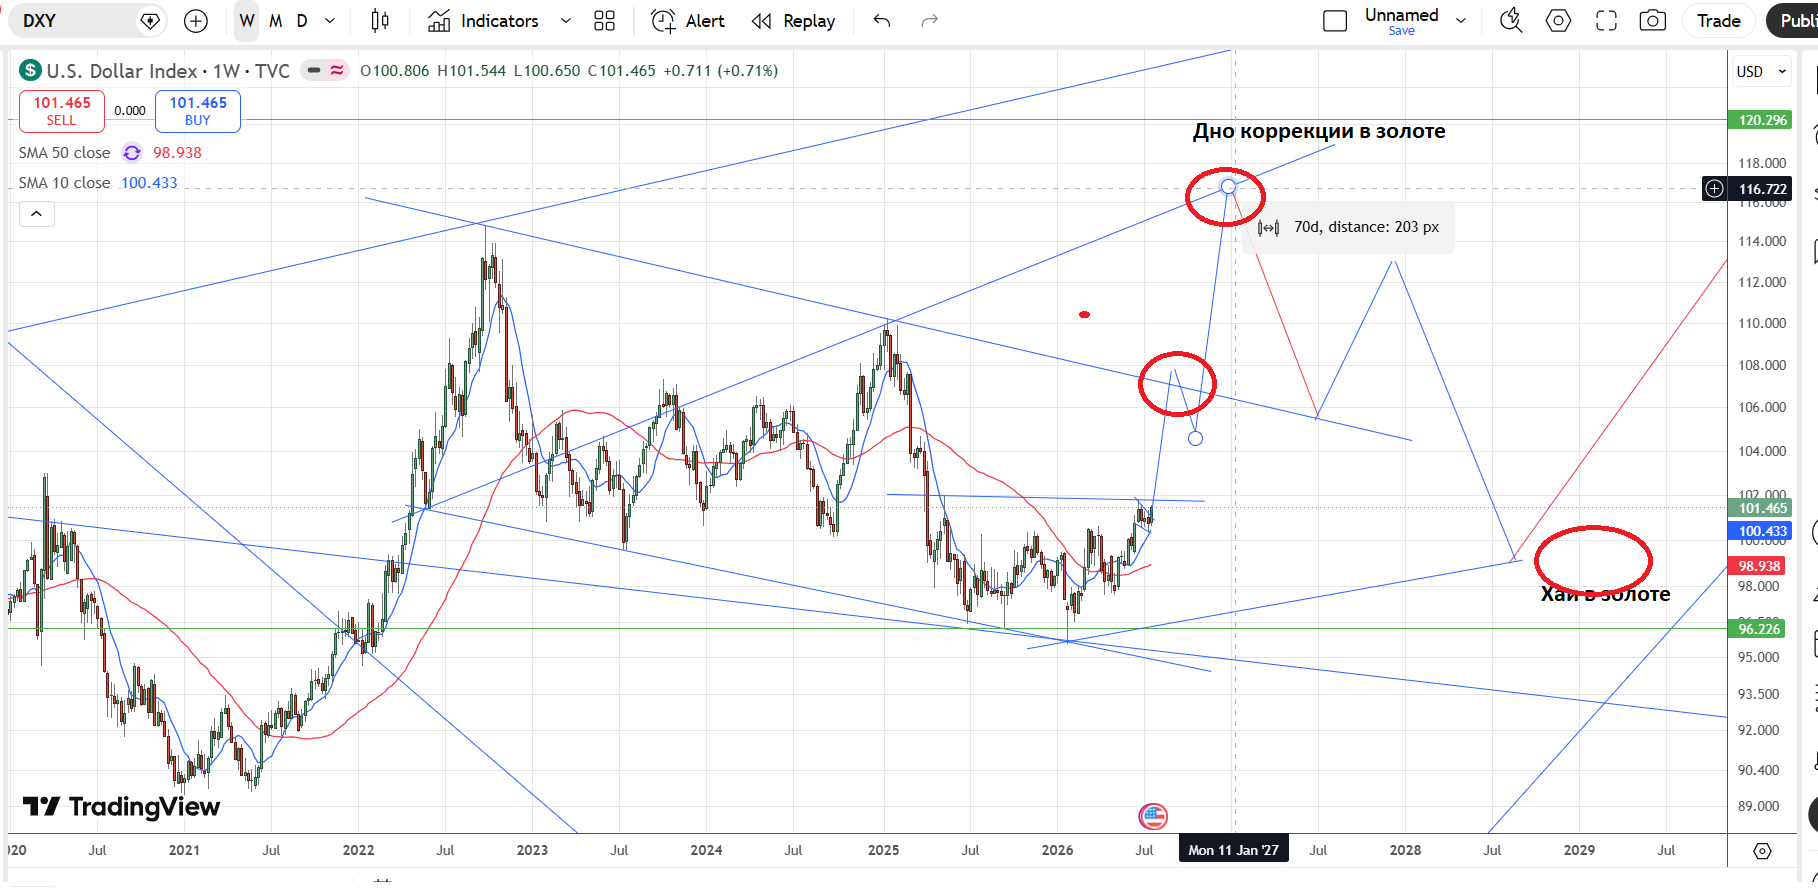The image size is (1818, 892).
Task: Select the SMA 50 close legend label
Action: pos(64,153)
